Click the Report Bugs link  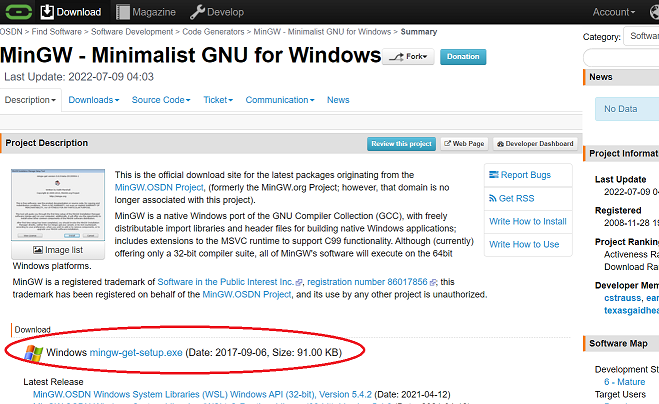click(x=519, y=175)
